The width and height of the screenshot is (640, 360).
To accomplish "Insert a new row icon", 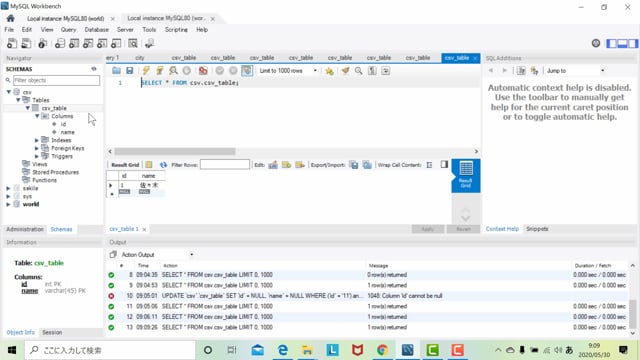I will tap(286, 165).
